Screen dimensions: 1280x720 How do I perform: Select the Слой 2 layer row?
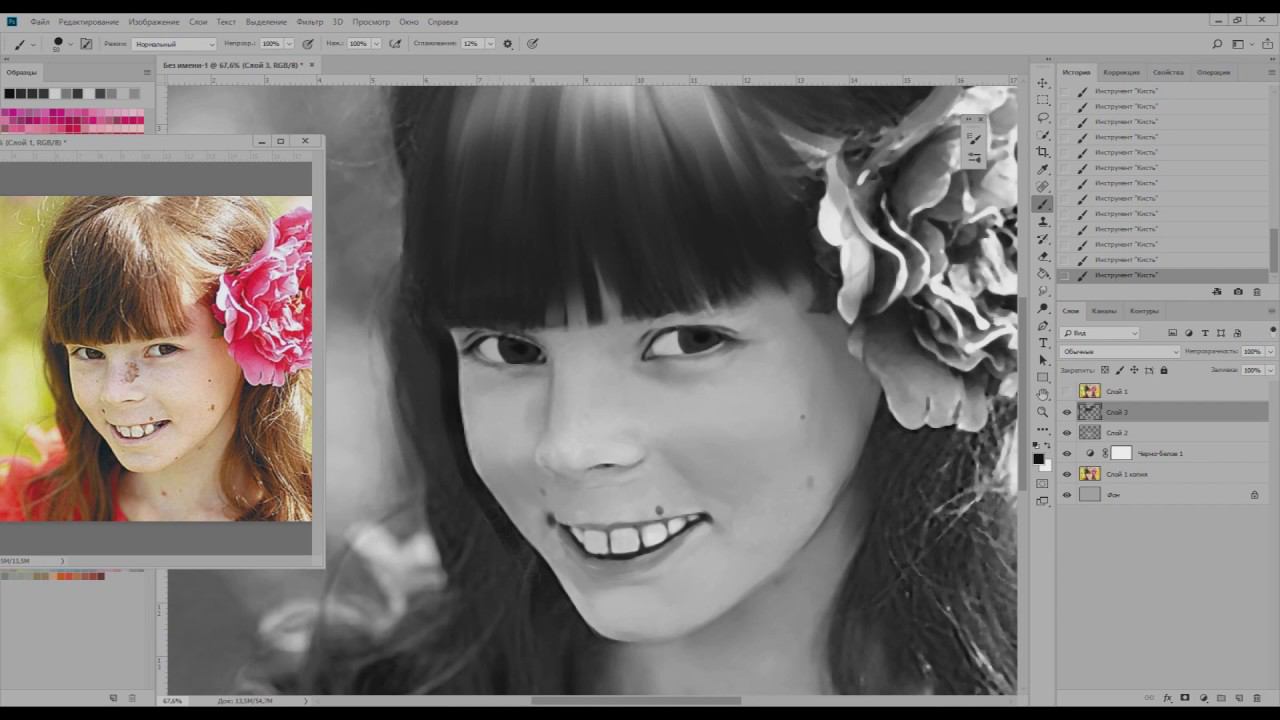click(x=1164, y=433)
